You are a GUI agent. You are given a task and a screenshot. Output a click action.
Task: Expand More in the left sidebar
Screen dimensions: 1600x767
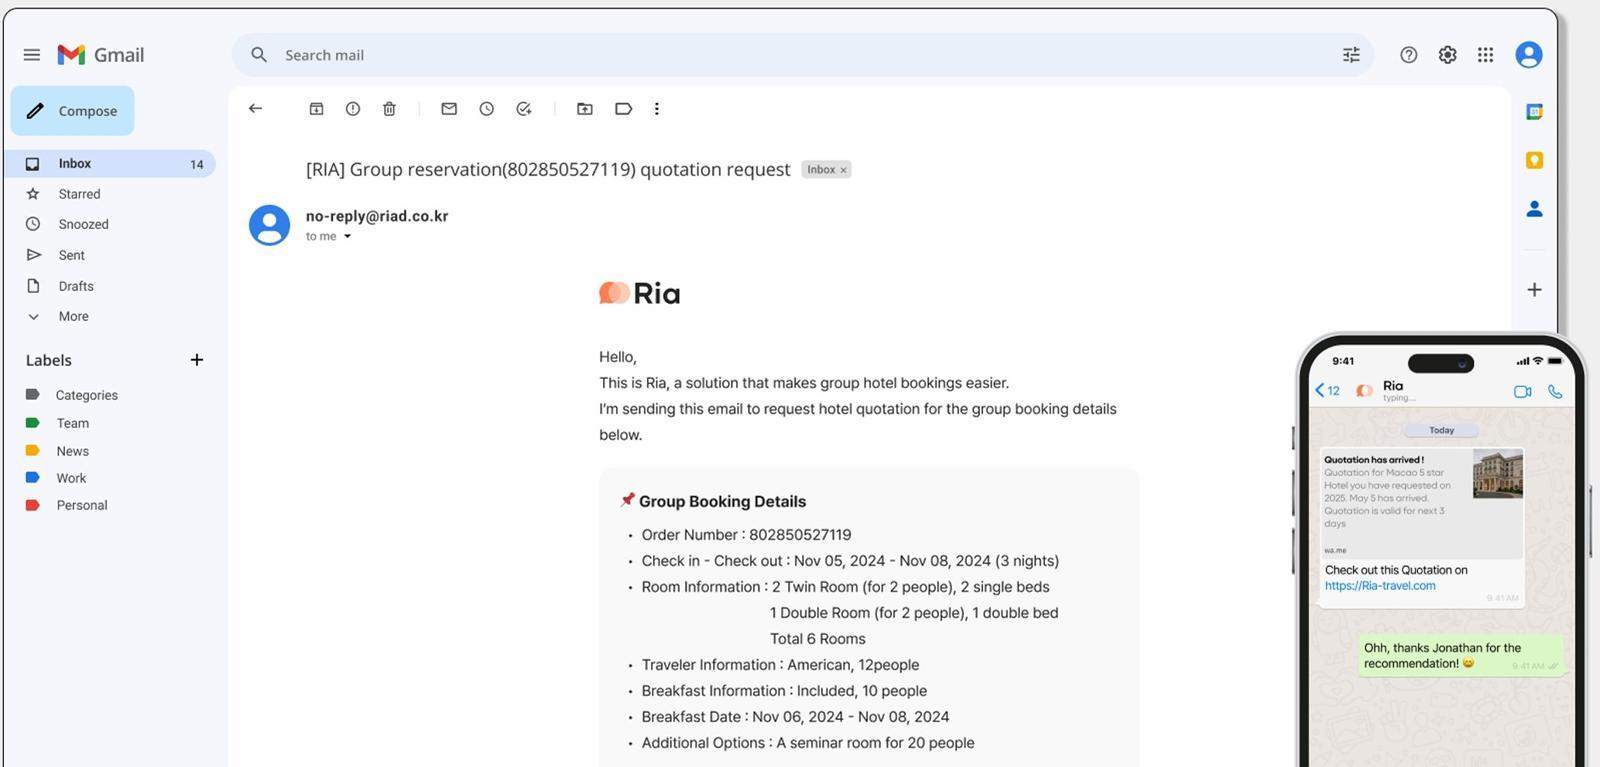click(x=73, y=316)
